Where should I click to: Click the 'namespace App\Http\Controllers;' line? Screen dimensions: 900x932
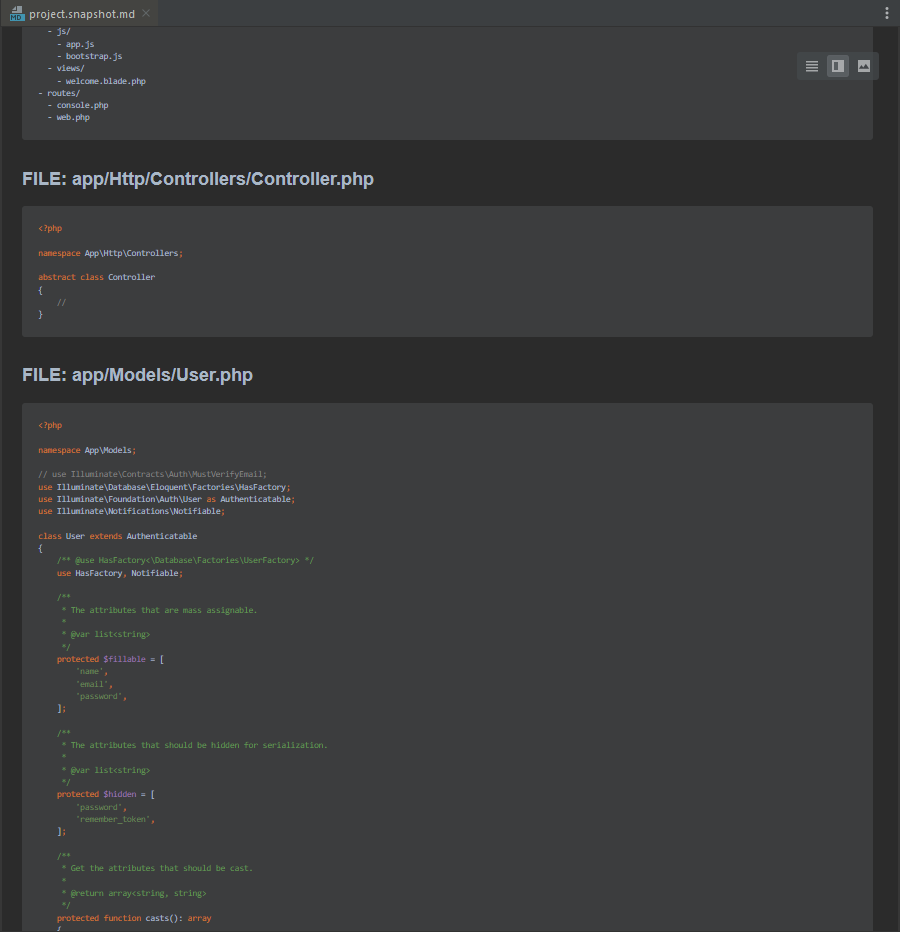click(112, 252)
